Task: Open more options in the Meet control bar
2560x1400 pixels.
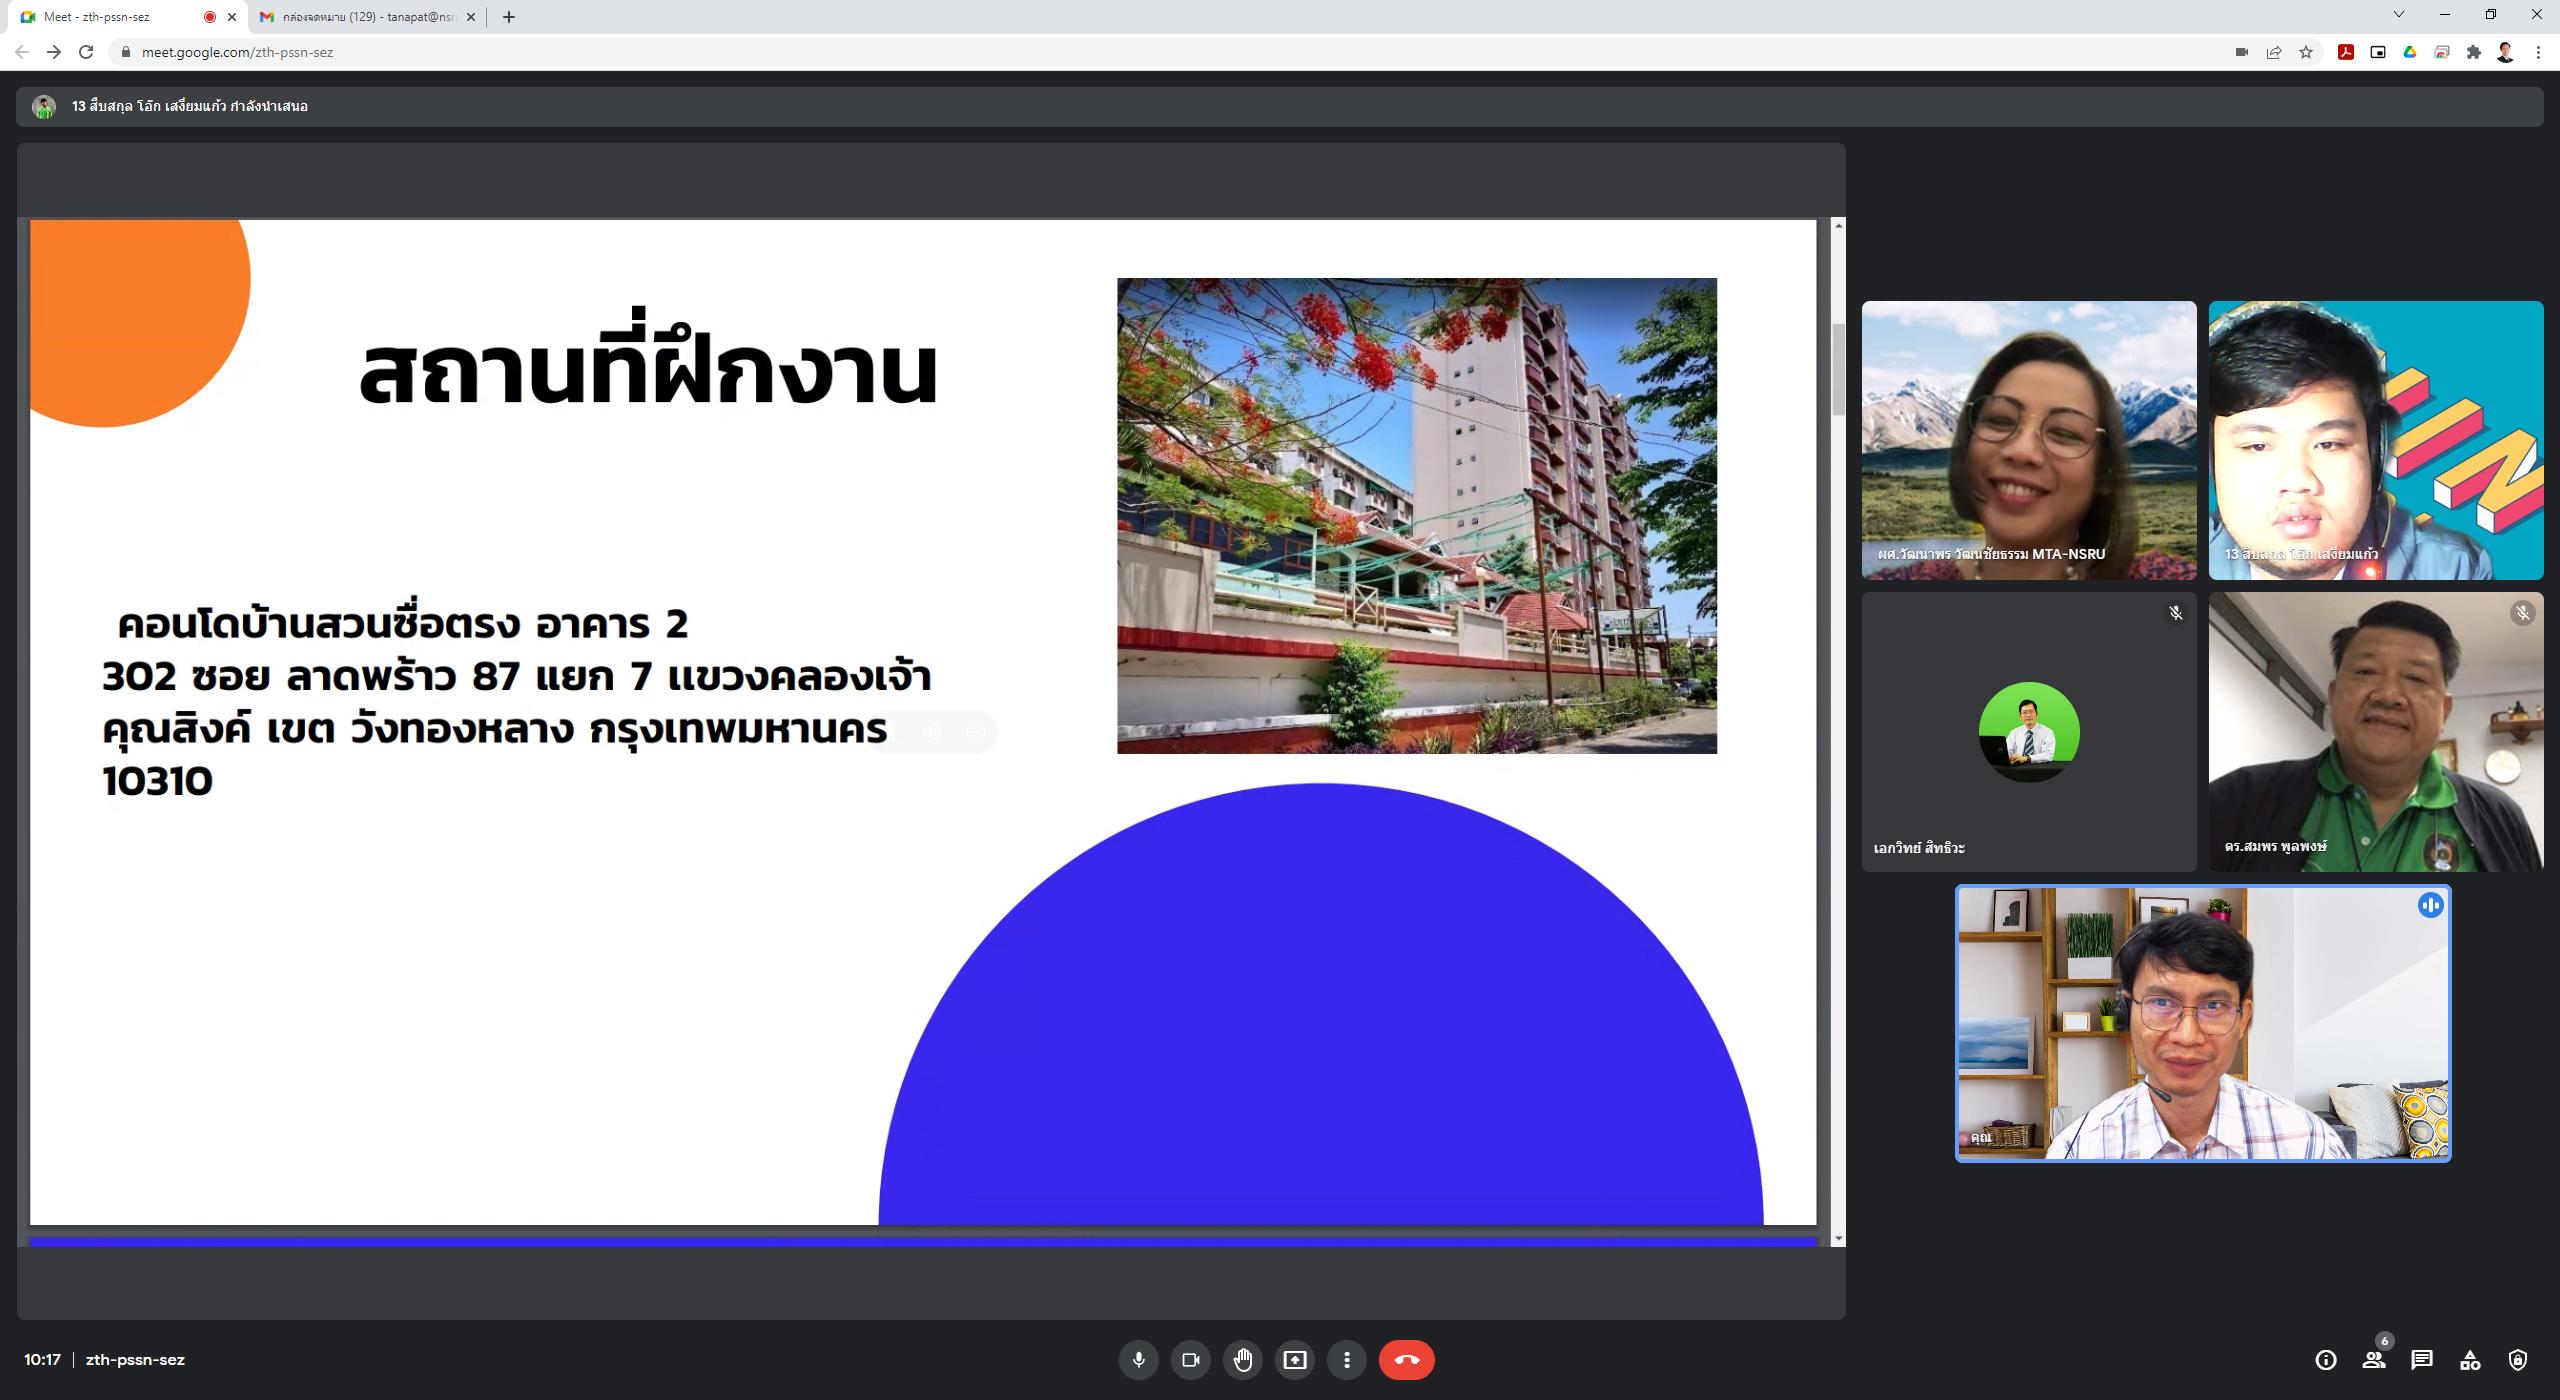Action: coord(1347,1360)
